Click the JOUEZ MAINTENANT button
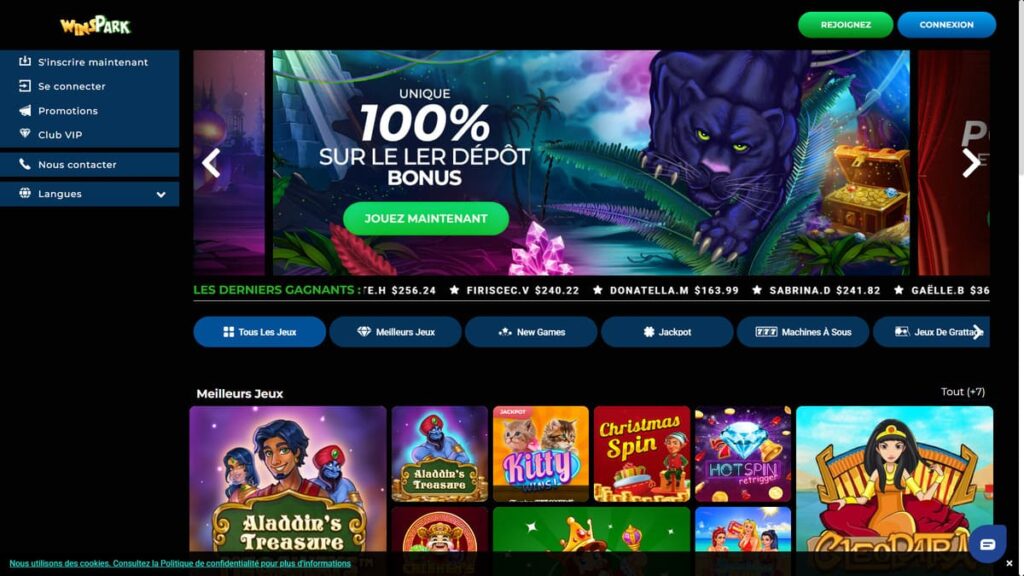 [x=426, y=218]
